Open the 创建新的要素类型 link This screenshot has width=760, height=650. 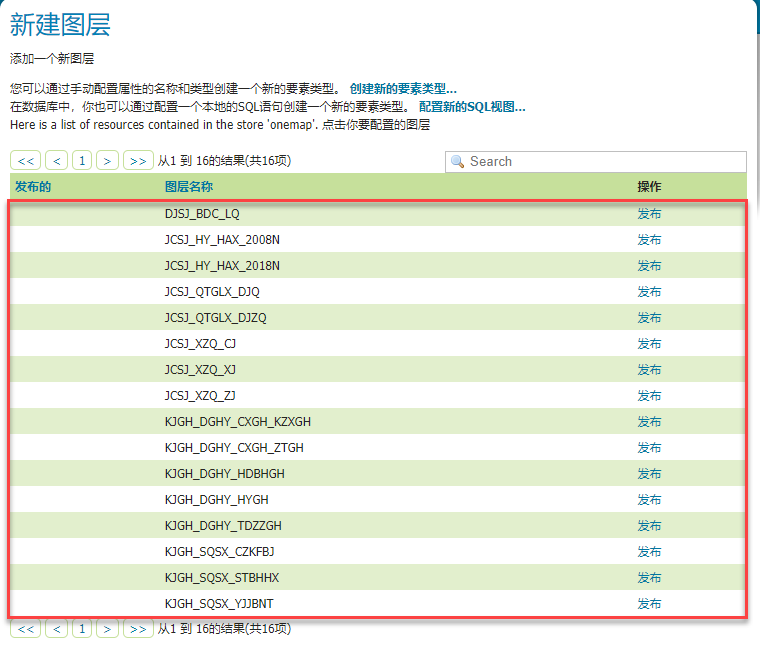coord(403,89)
